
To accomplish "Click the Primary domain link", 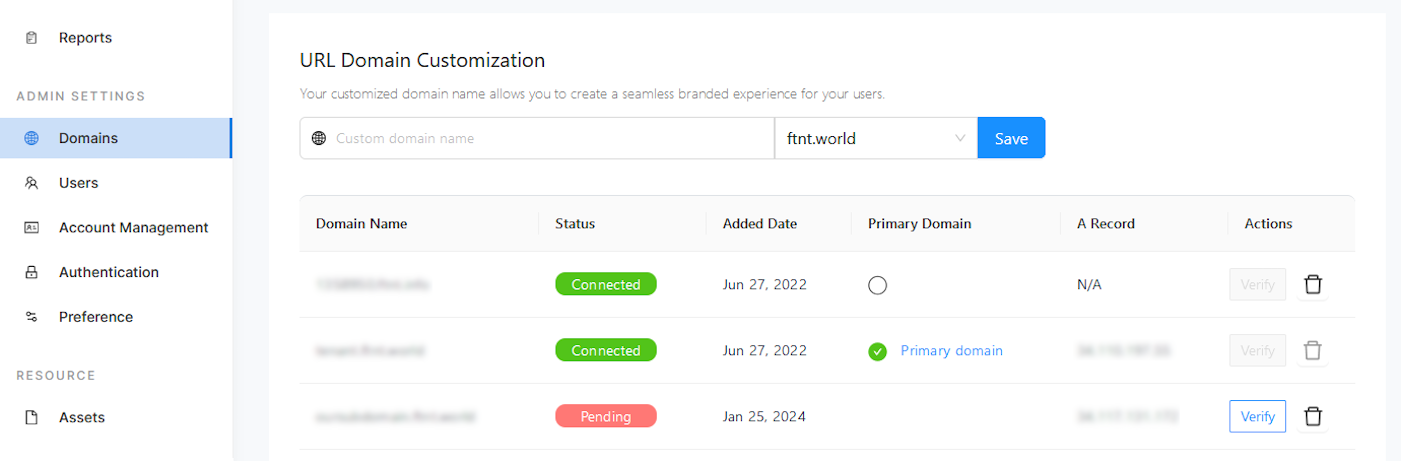I will point(951,351).
